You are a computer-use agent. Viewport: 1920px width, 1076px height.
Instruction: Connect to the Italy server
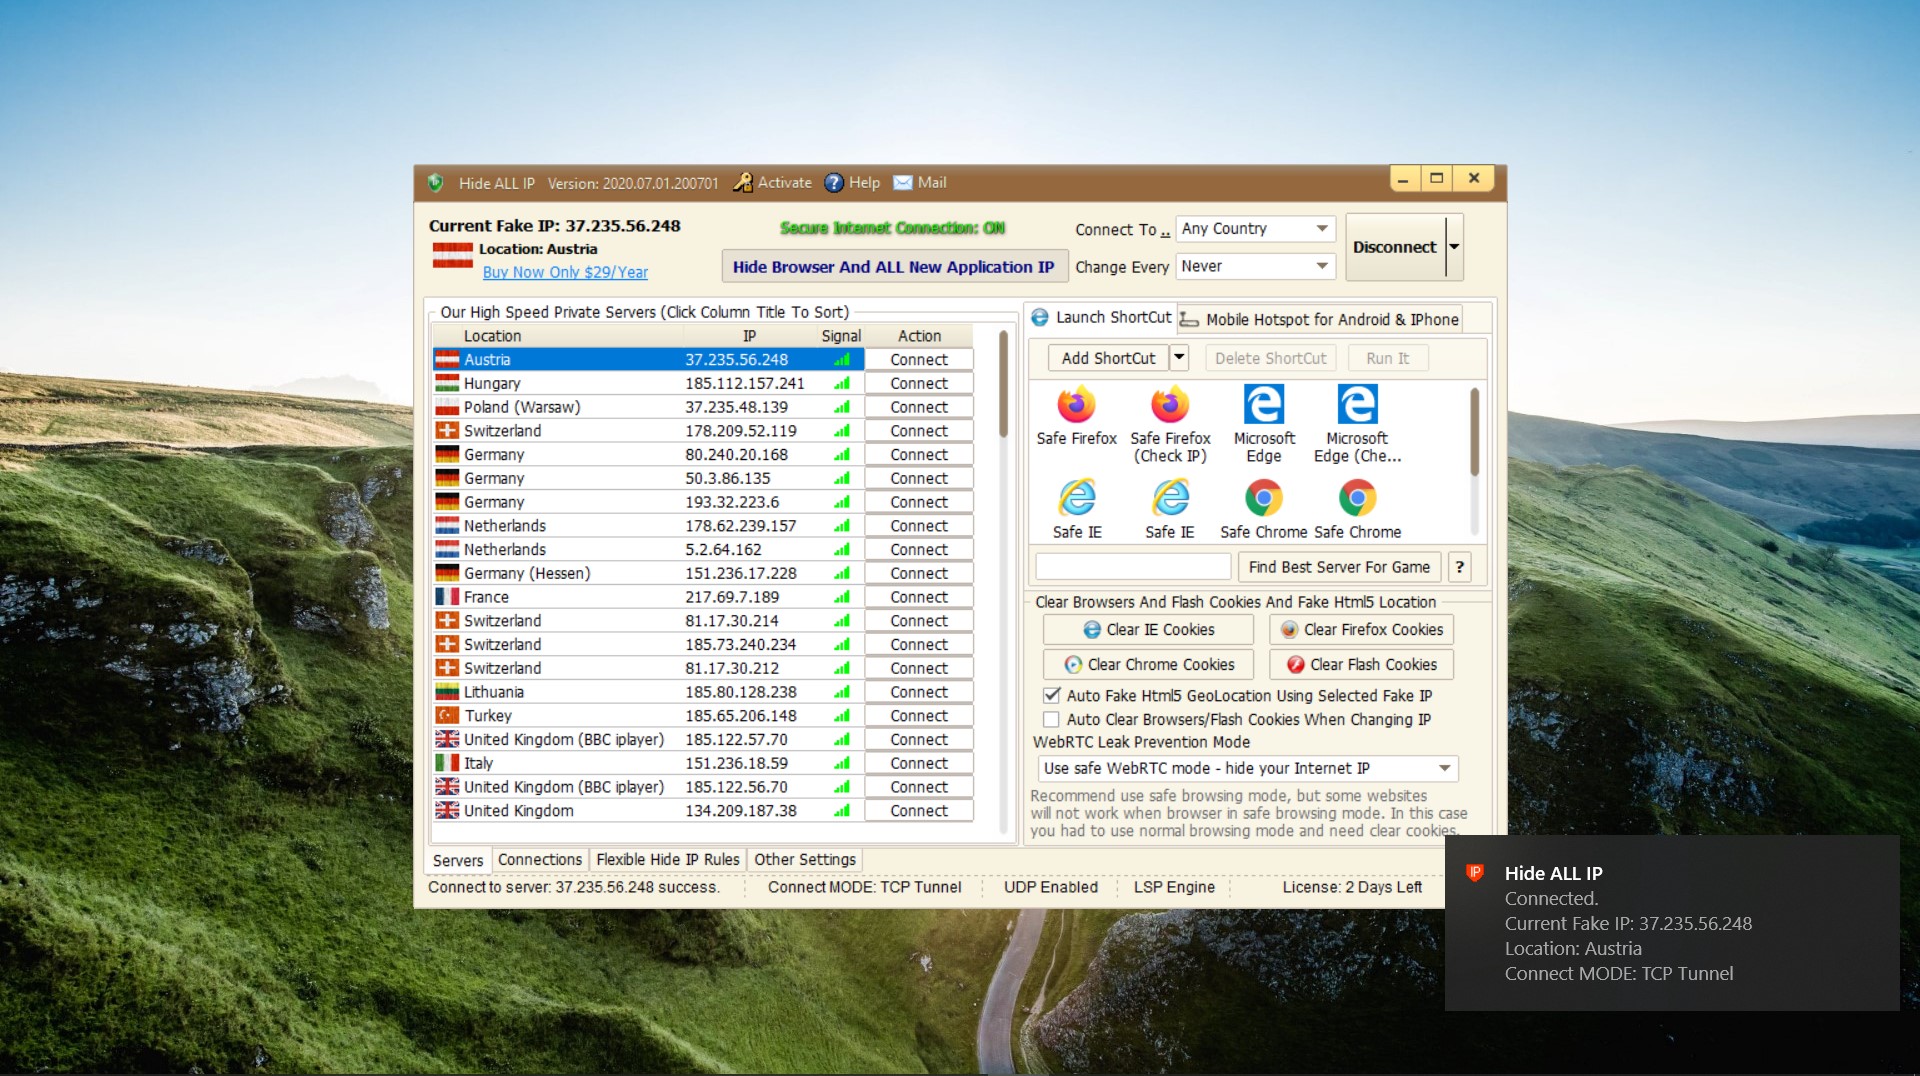(919, 763)
